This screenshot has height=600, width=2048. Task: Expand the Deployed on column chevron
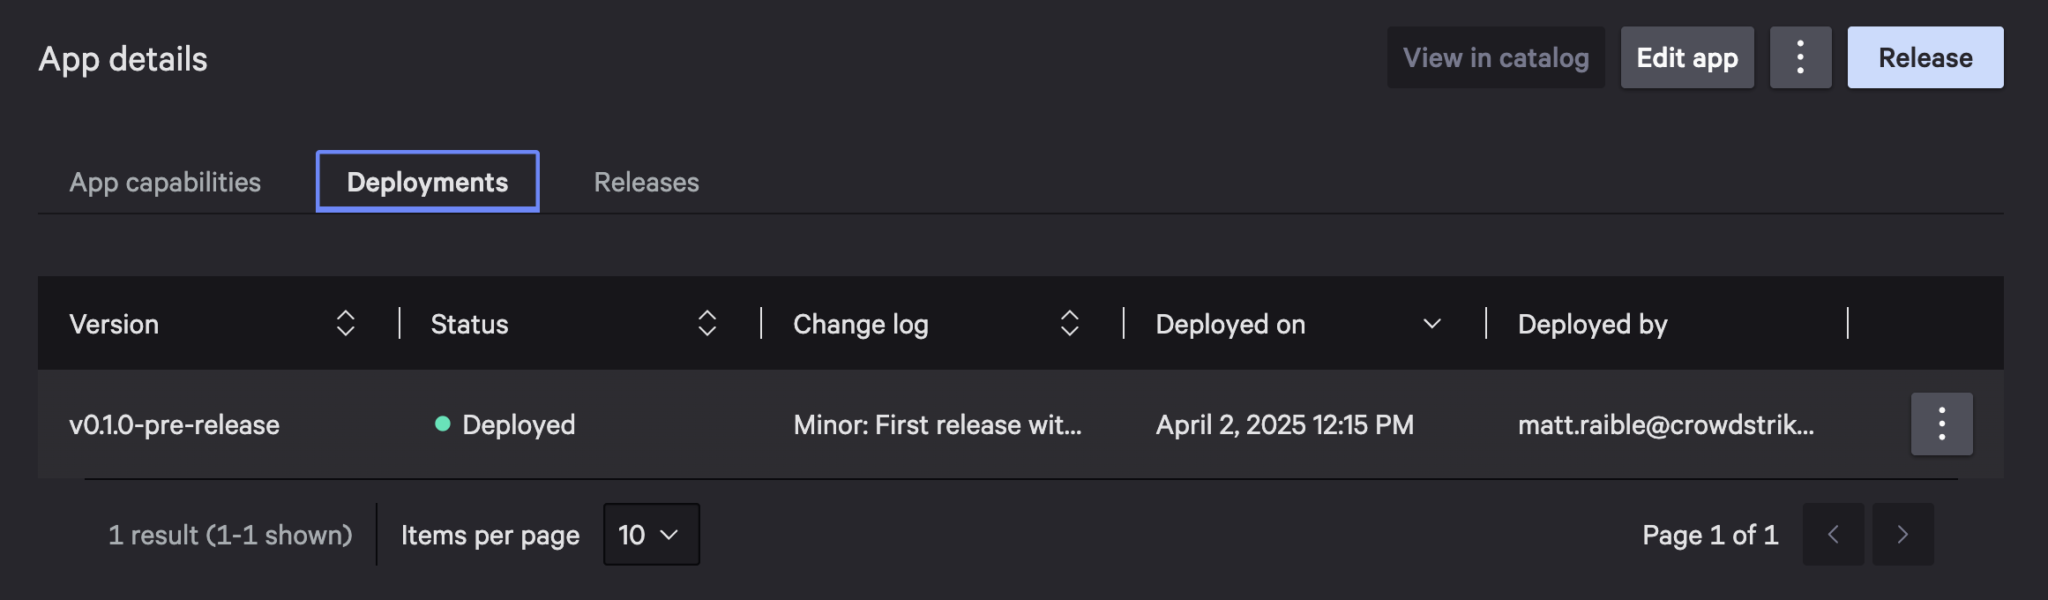pyautogui.click(x=1432, y=323)
